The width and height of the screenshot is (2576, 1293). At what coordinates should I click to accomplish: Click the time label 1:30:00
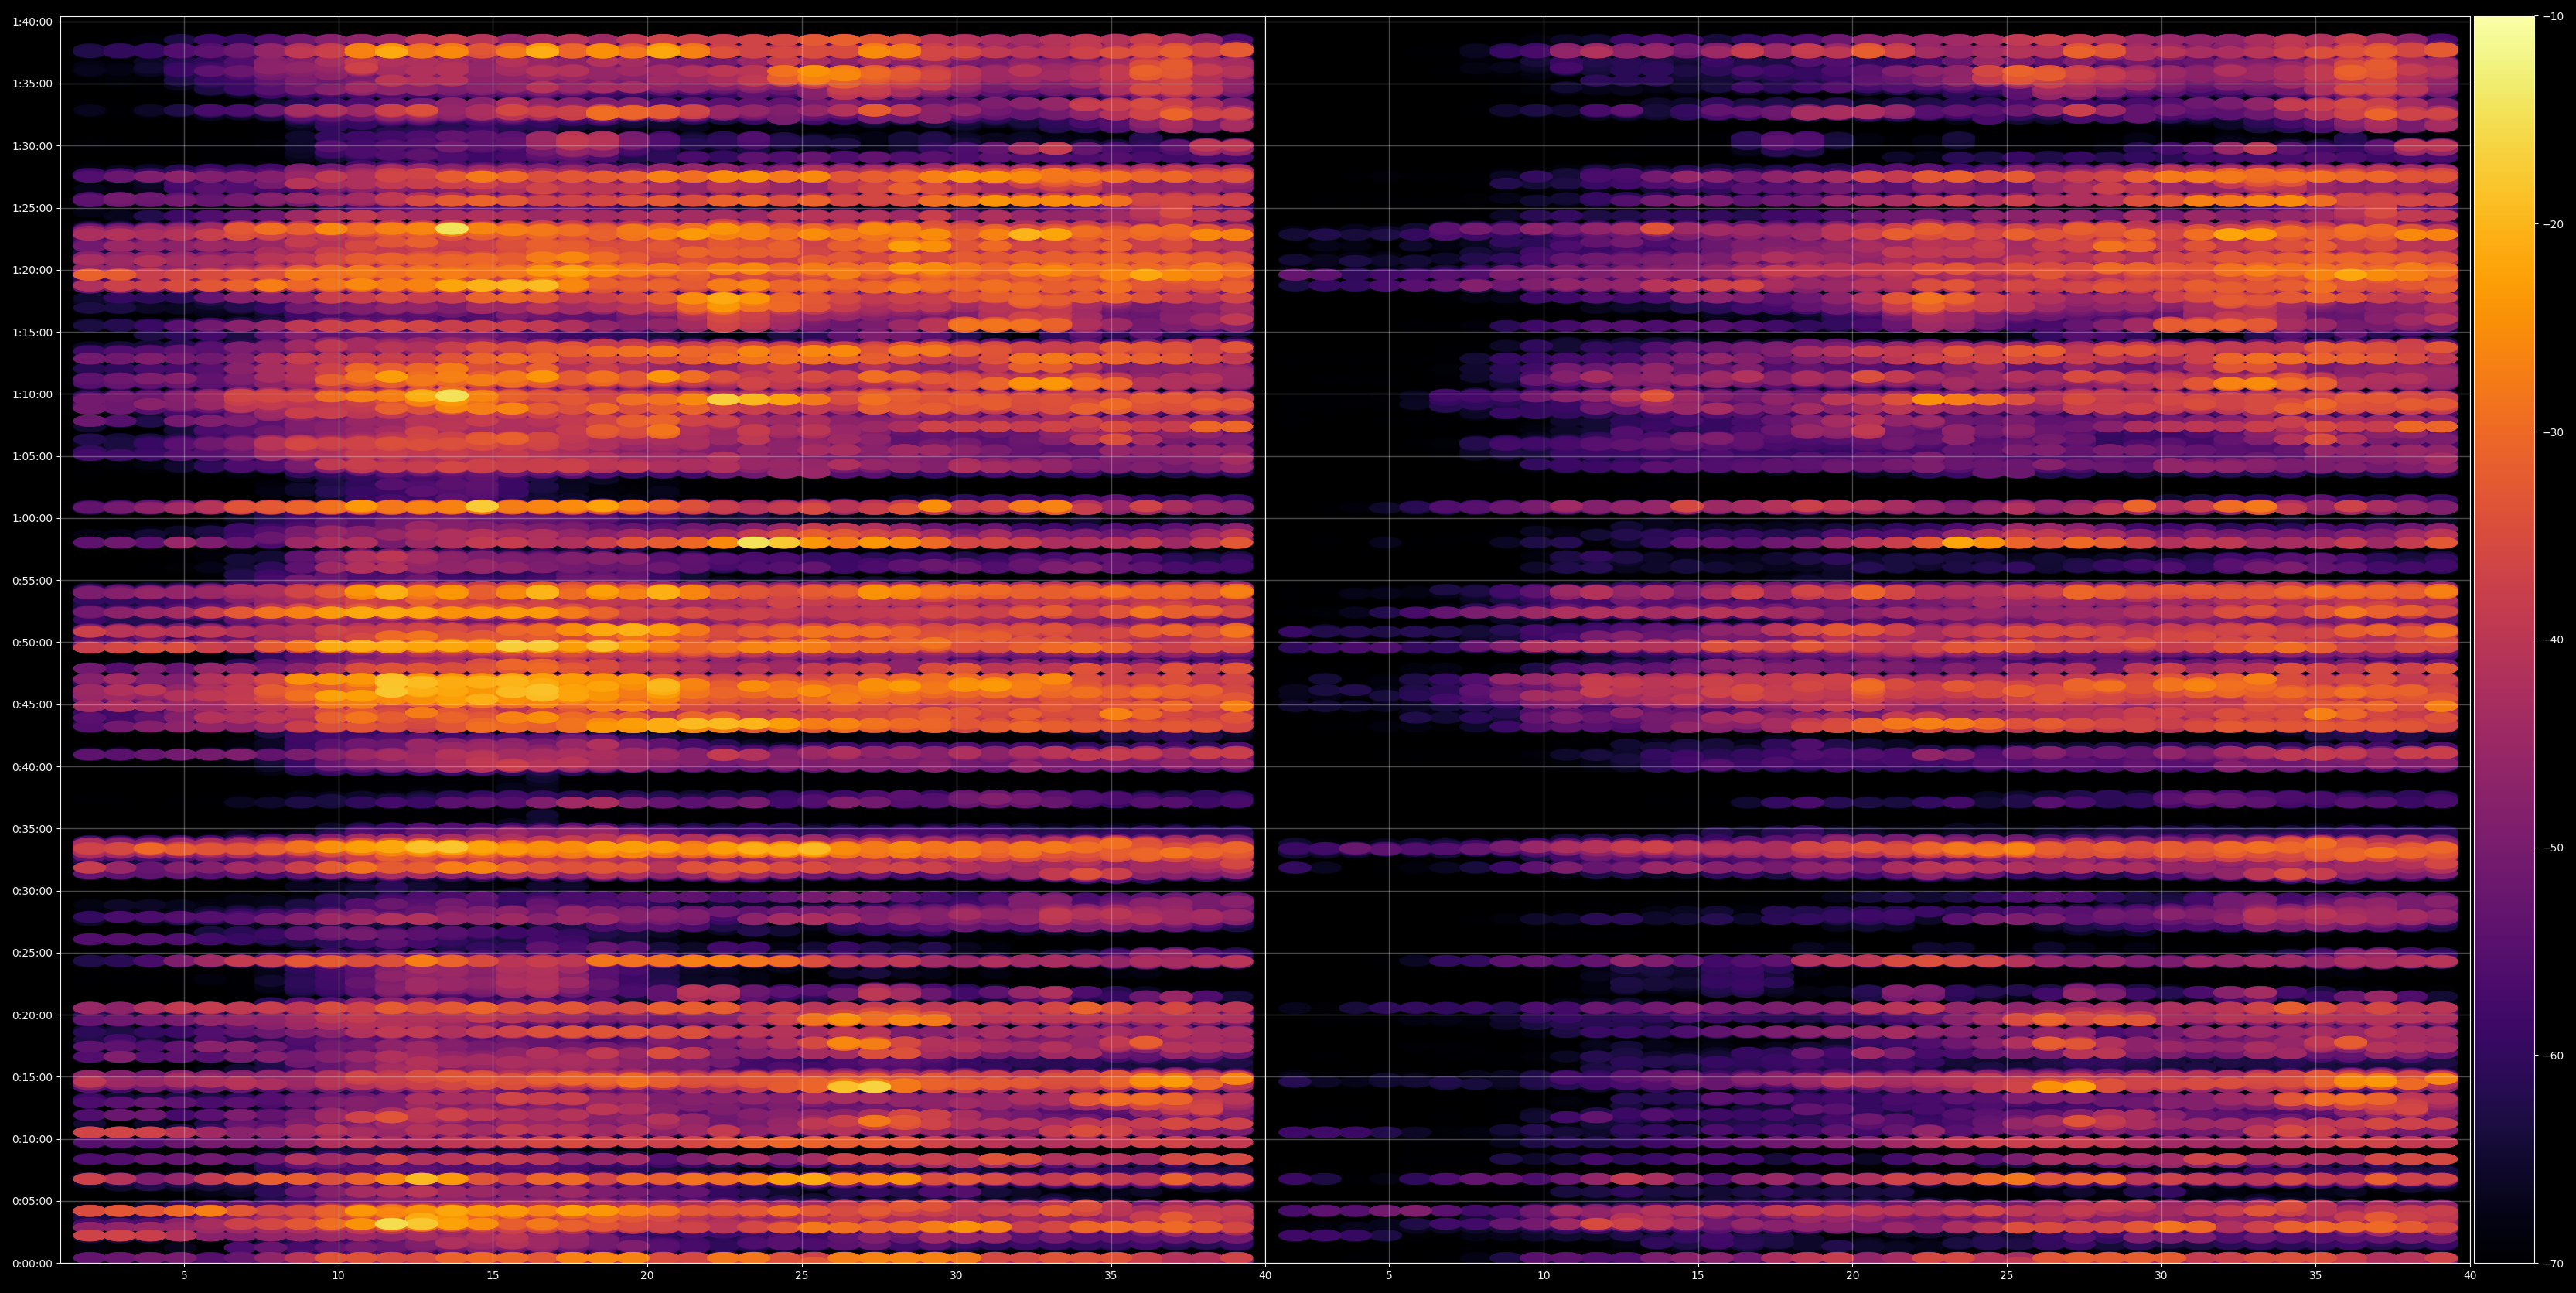click(32, 146)
